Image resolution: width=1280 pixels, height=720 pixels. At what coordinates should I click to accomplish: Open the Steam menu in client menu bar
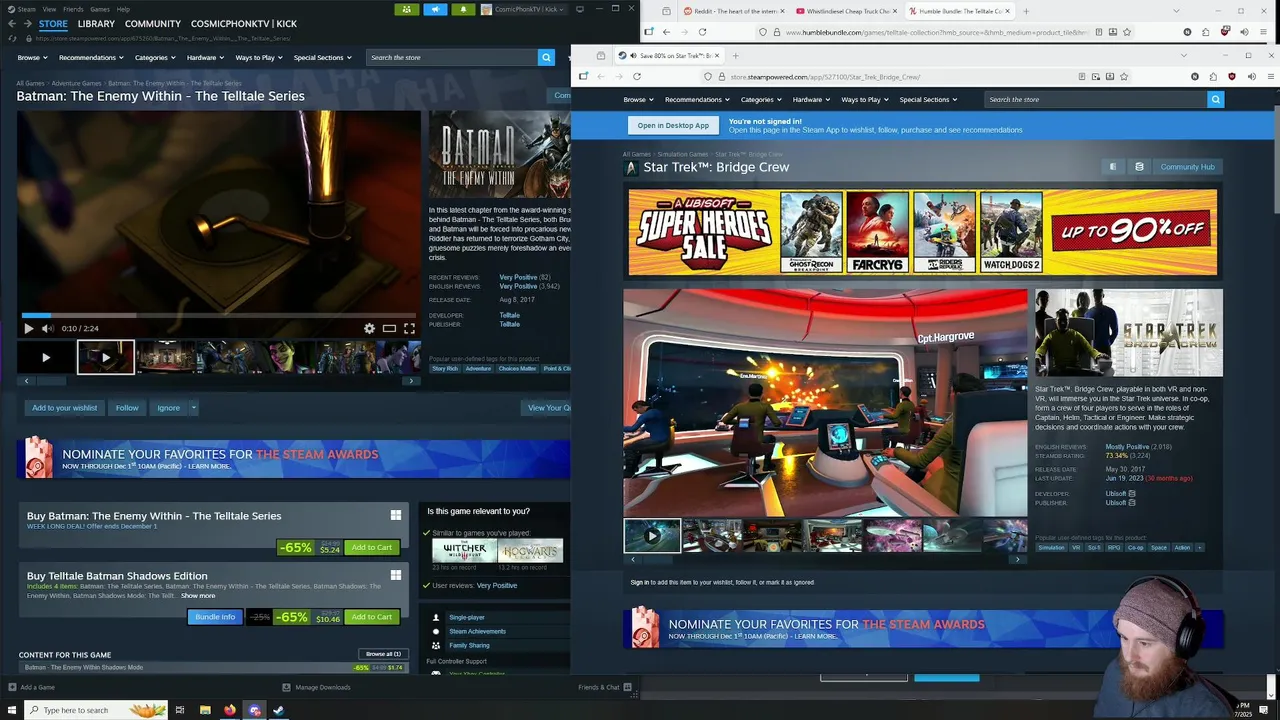(x=22, y=9)
